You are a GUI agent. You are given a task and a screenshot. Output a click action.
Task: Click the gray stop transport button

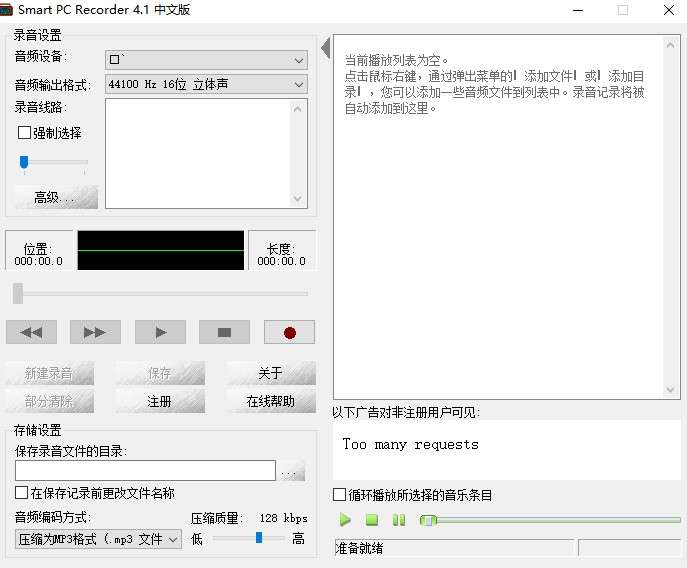point(224,332)
